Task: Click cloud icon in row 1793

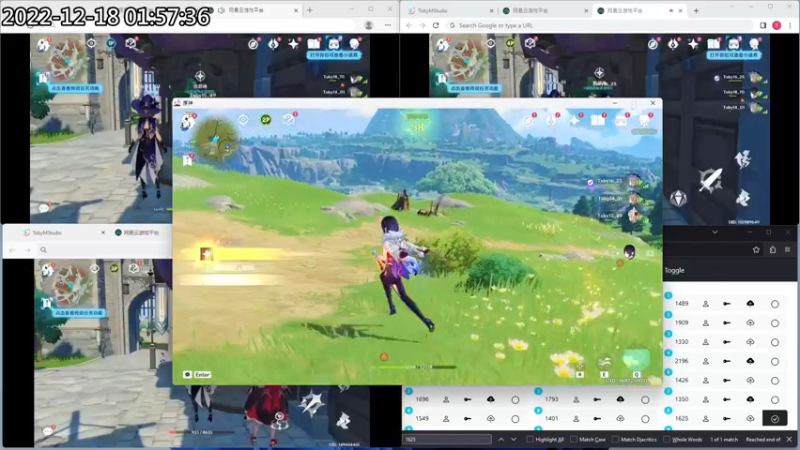Action: click(620, 399)
